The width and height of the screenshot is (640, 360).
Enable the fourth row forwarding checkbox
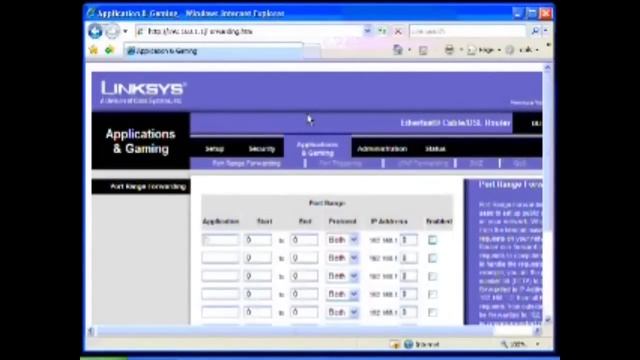click(x=432, y=294)
